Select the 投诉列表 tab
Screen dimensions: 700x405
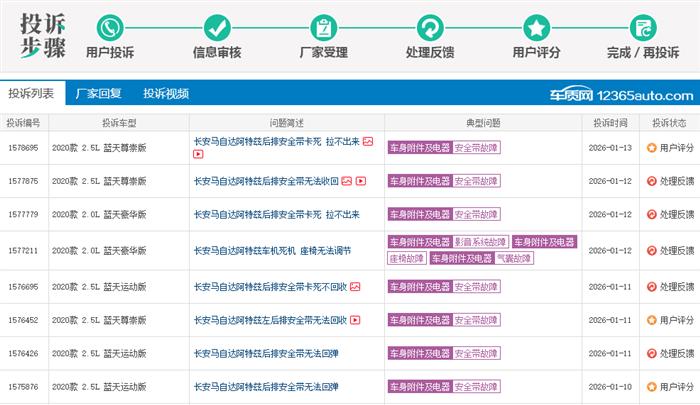click(31, 94)
